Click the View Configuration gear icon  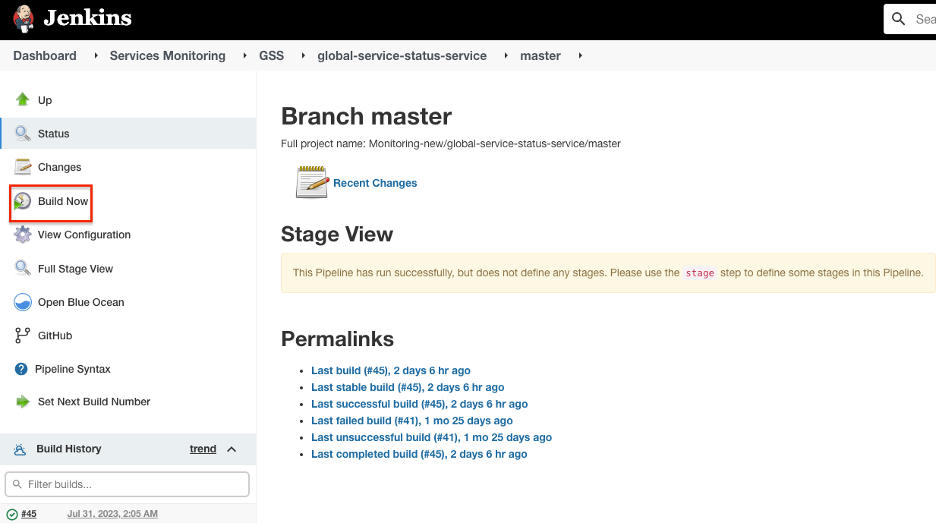click(23, 235)
